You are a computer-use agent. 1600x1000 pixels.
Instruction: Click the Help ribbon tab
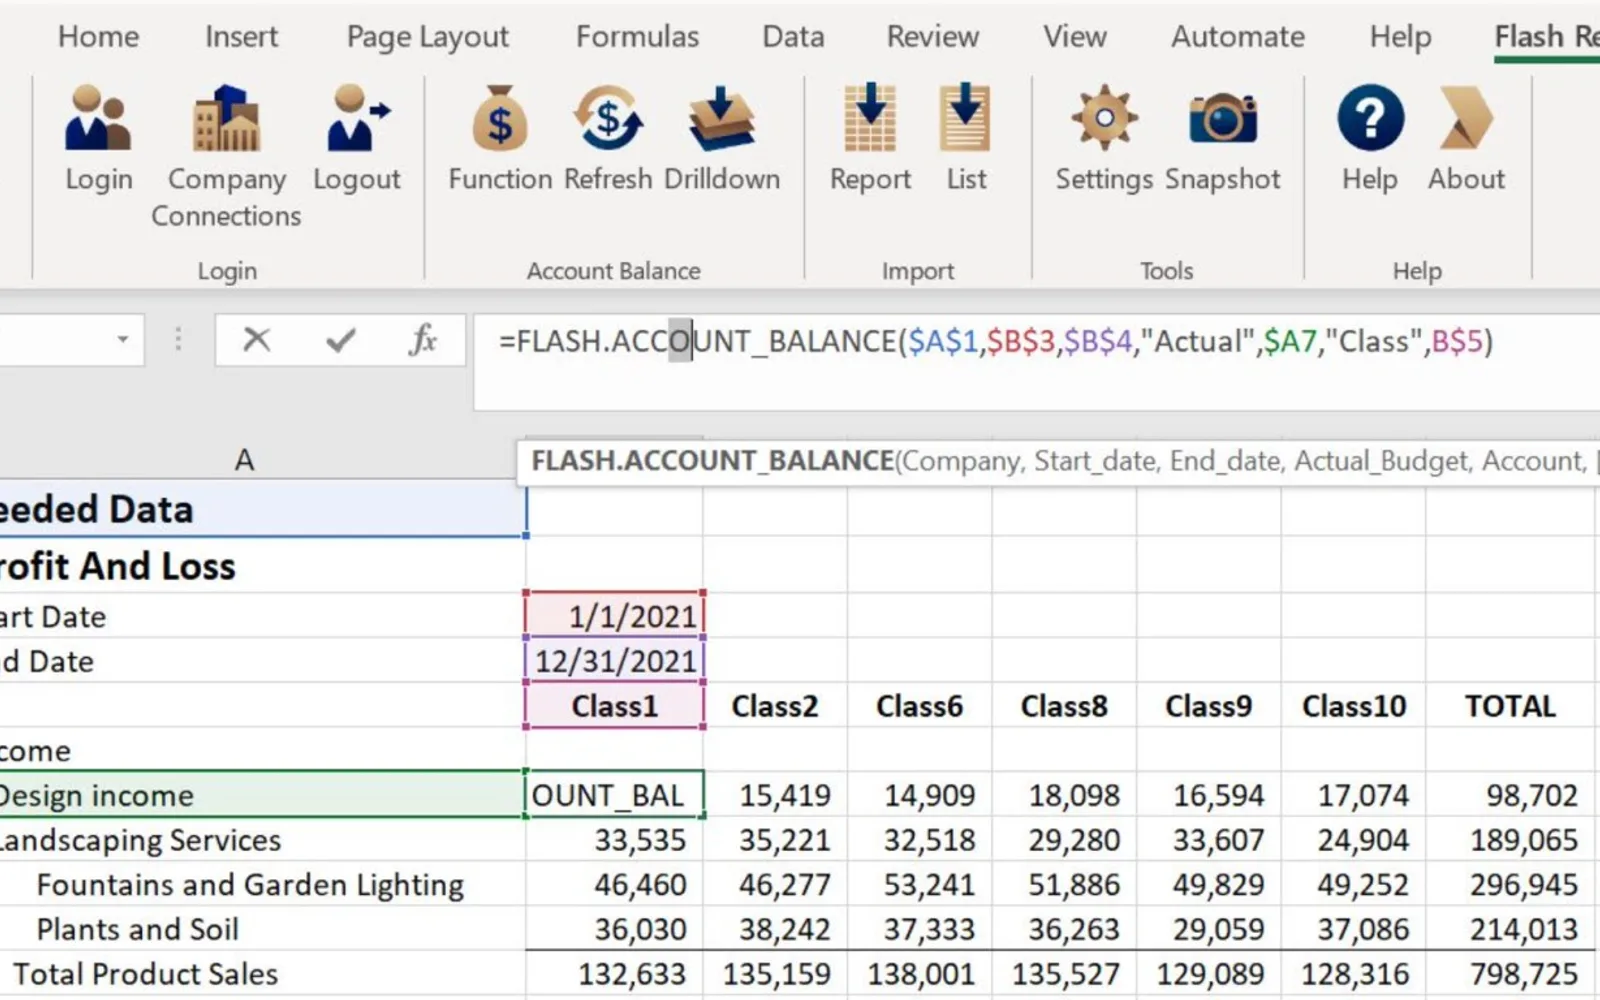(1400, 36)
